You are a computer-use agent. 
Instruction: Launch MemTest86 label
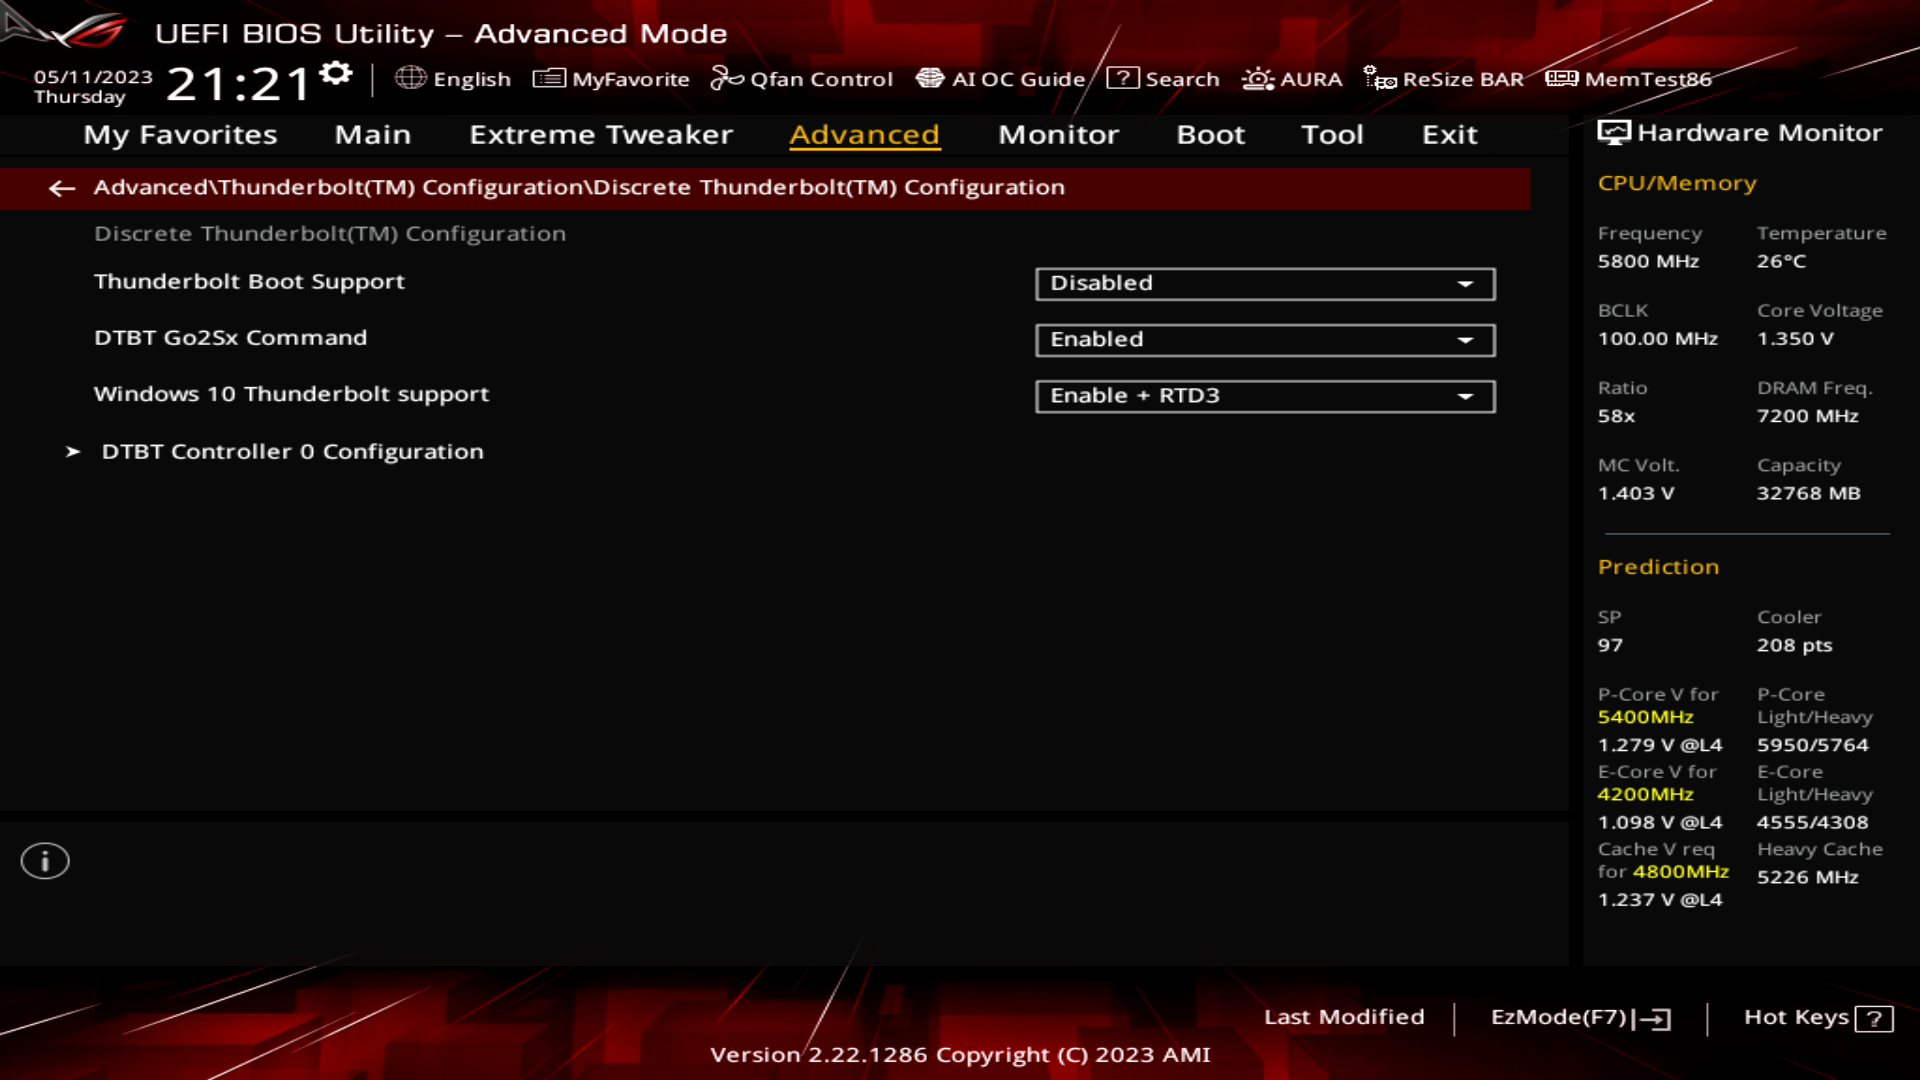[1648, 79]
